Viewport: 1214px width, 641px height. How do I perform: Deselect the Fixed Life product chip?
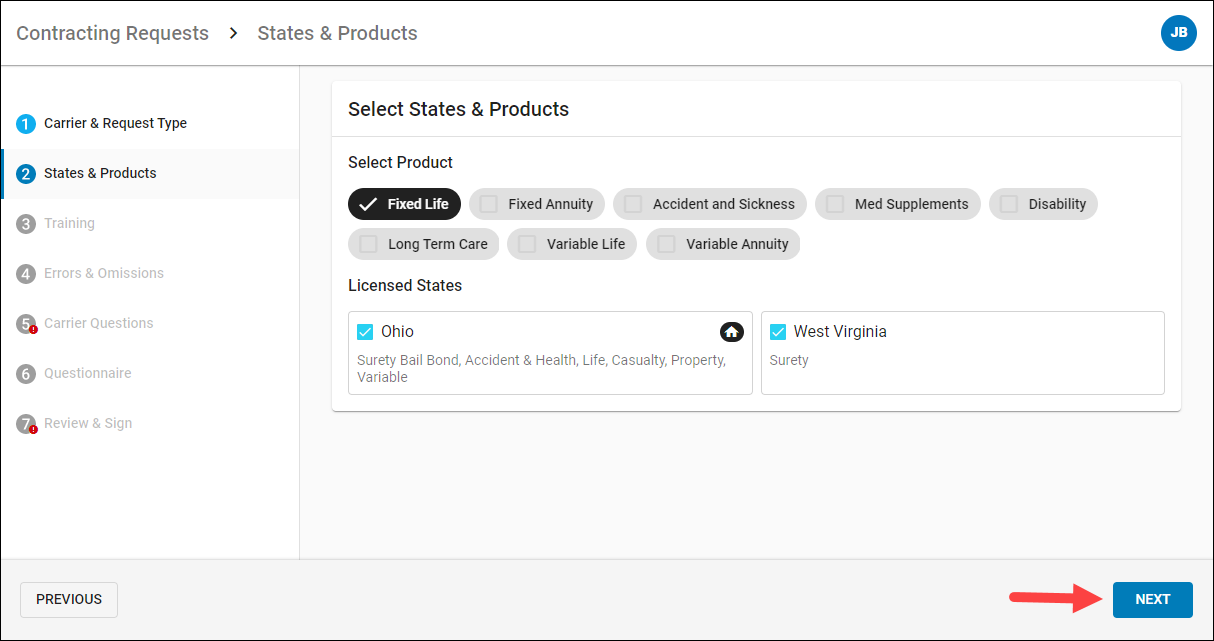404,204
